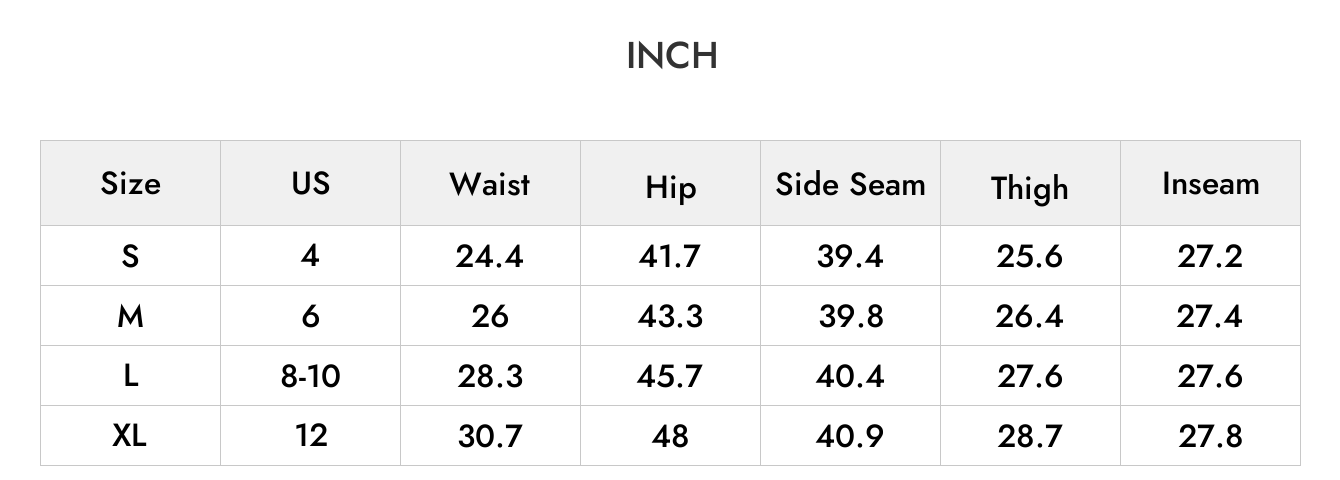Click waist value 30.7 in XL row
The height and width of the screenshot is (480, 1340).
click(490, 437)
